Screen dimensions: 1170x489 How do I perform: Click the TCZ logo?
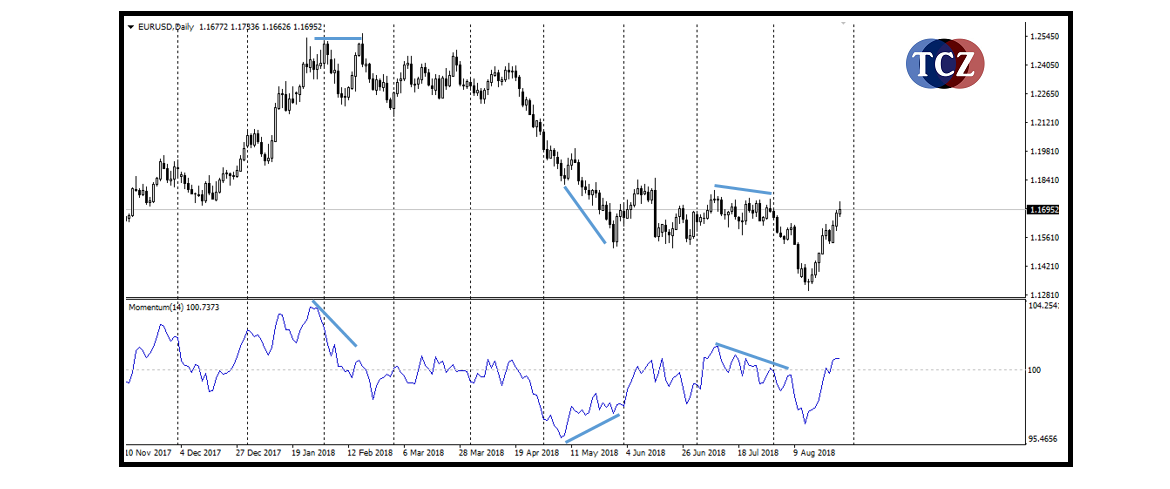[945, 64]
